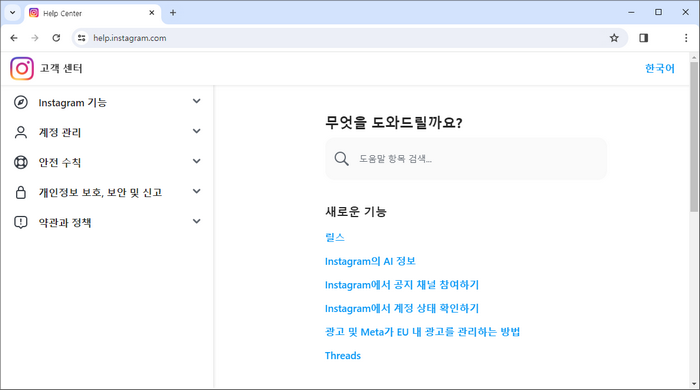The image size is (700, 390).
Task: Click the scrollbar down arrow
Action: pyautogui.click(x=694, y=384)
